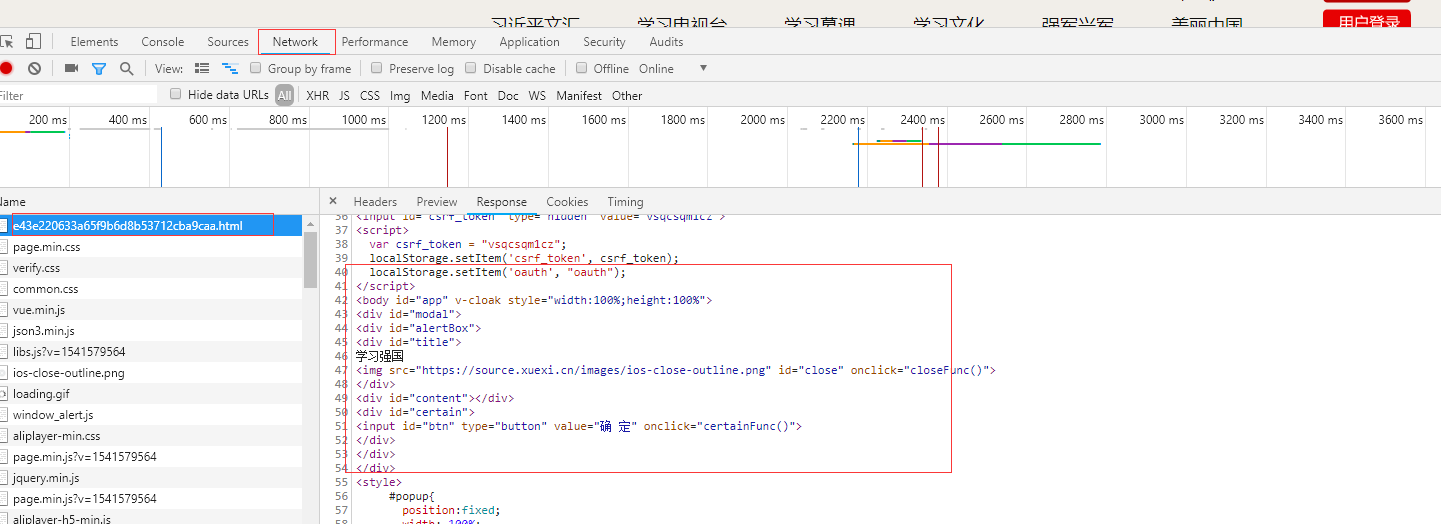Select the Response tab
Image resolution: width=1441 pixels, height=524 pixels.
pyautogui.click(x=502, y=202)
